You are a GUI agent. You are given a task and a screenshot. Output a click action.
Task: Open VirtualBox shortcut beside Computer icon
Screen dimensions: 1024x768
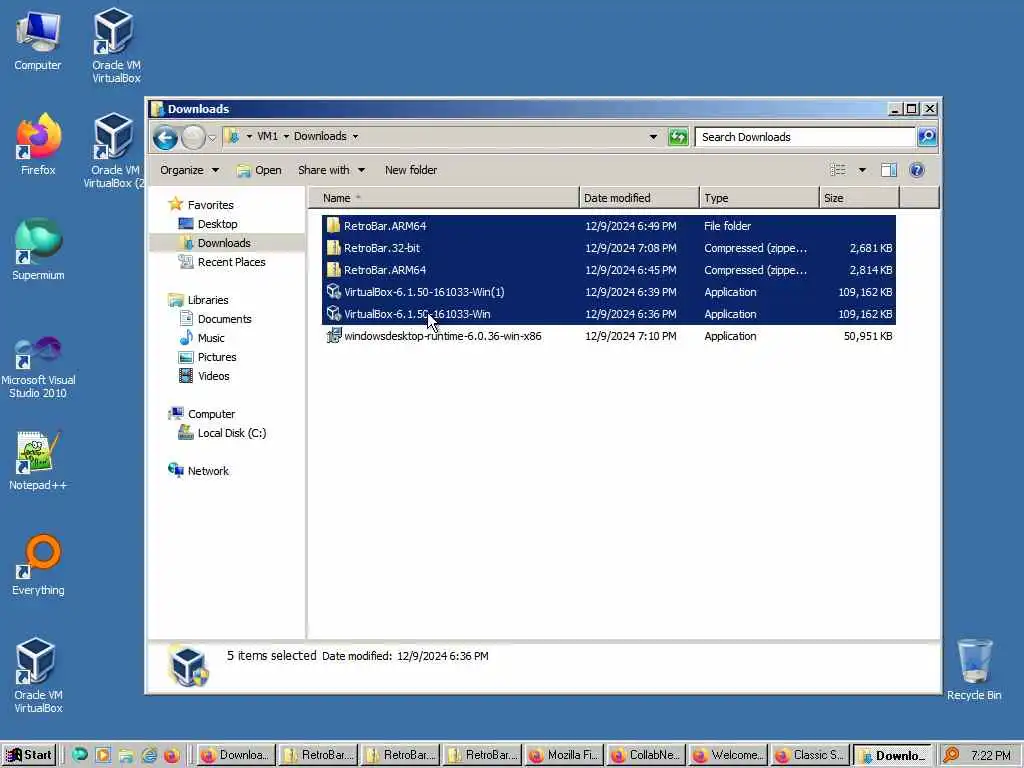(116, 45)
